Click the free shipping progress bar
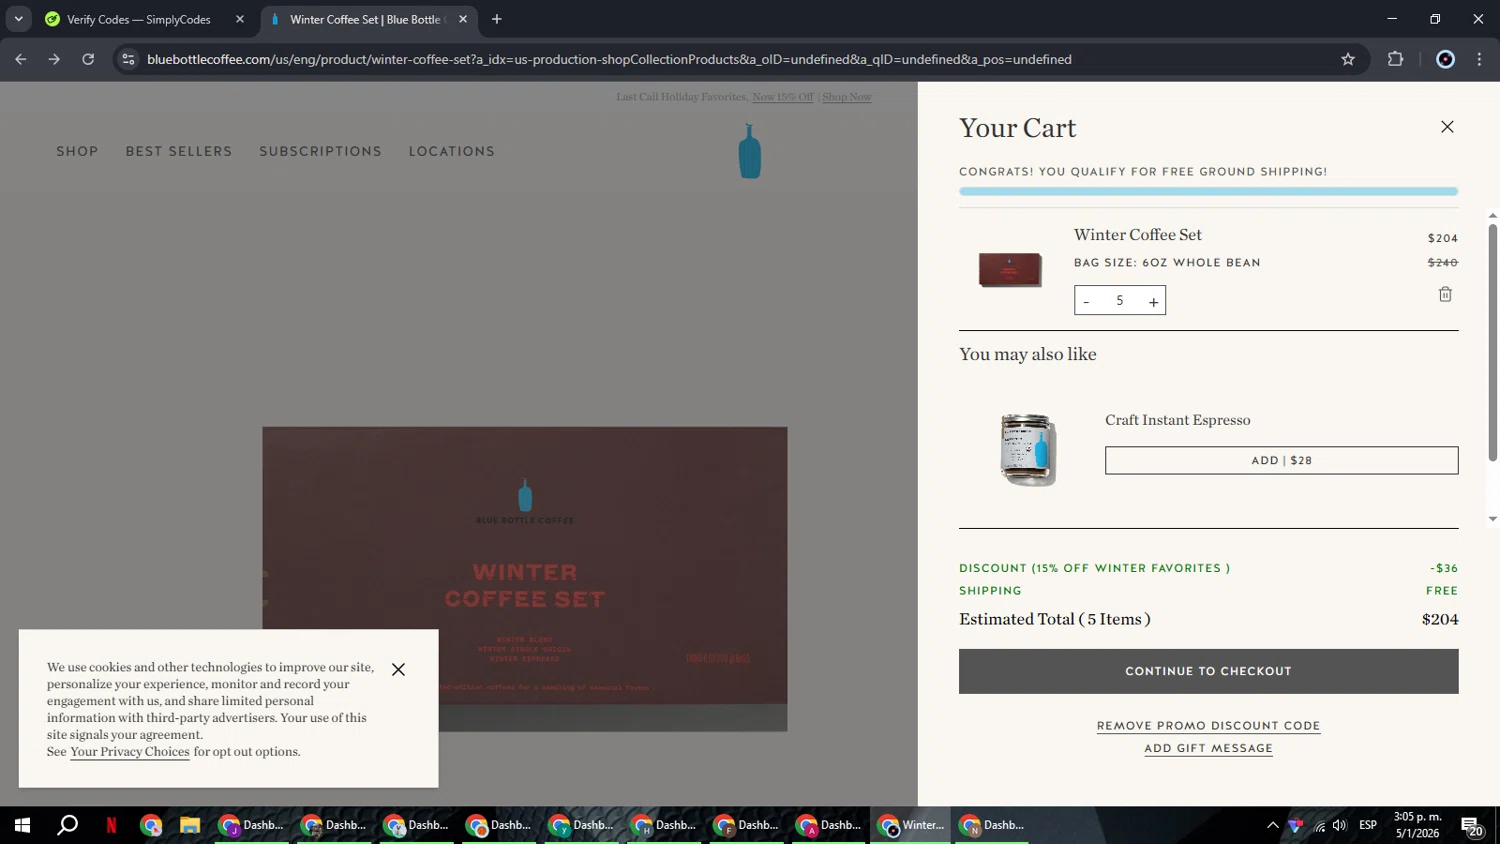The width and height of the screenshot is (1500, 844). (x=1208, y=191)
